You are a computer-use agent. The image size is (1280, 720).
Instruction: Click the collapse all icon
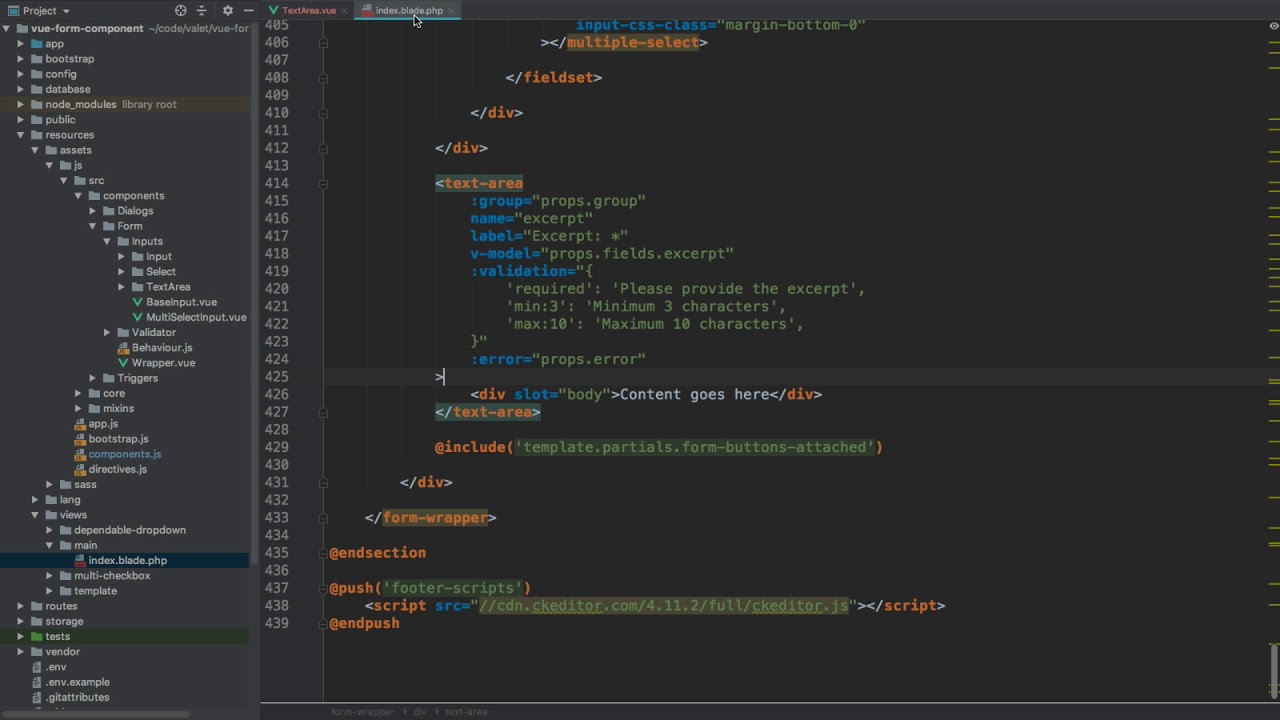(x=202, y=11)
